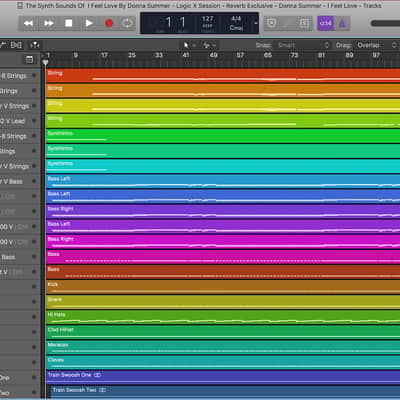Toggle the Solo mode button left of count-in
Viewport: 400px width, 400px height.
tap(304, 23)
